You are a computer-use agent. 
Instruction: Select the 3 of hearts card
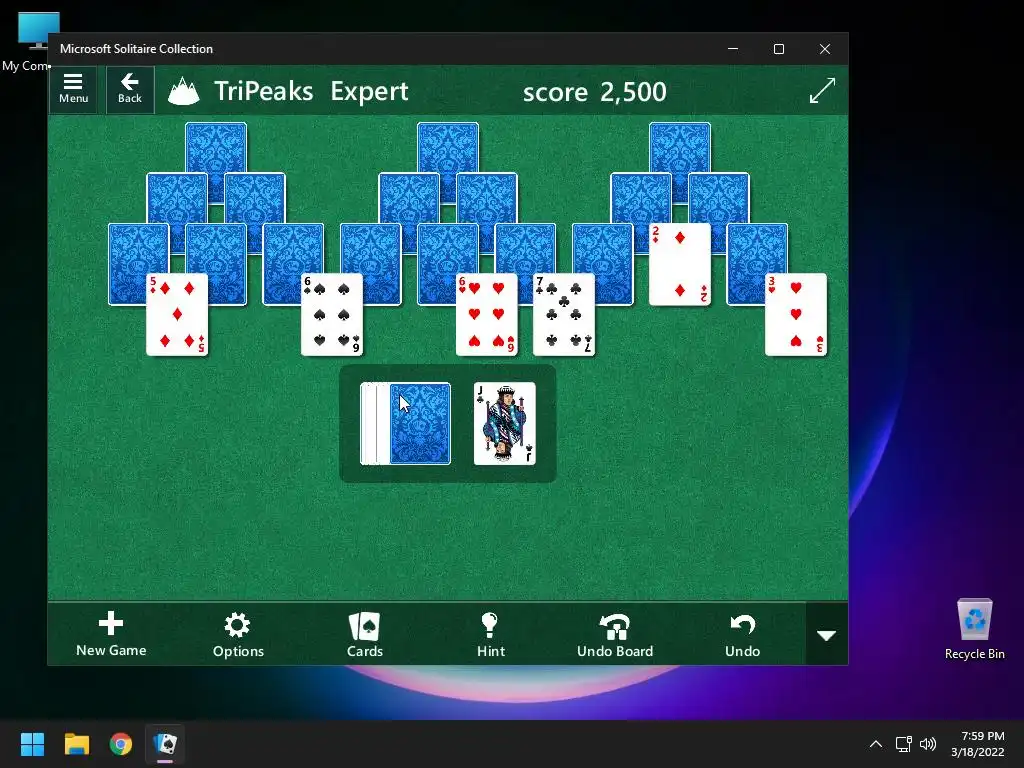coord(795,314)
